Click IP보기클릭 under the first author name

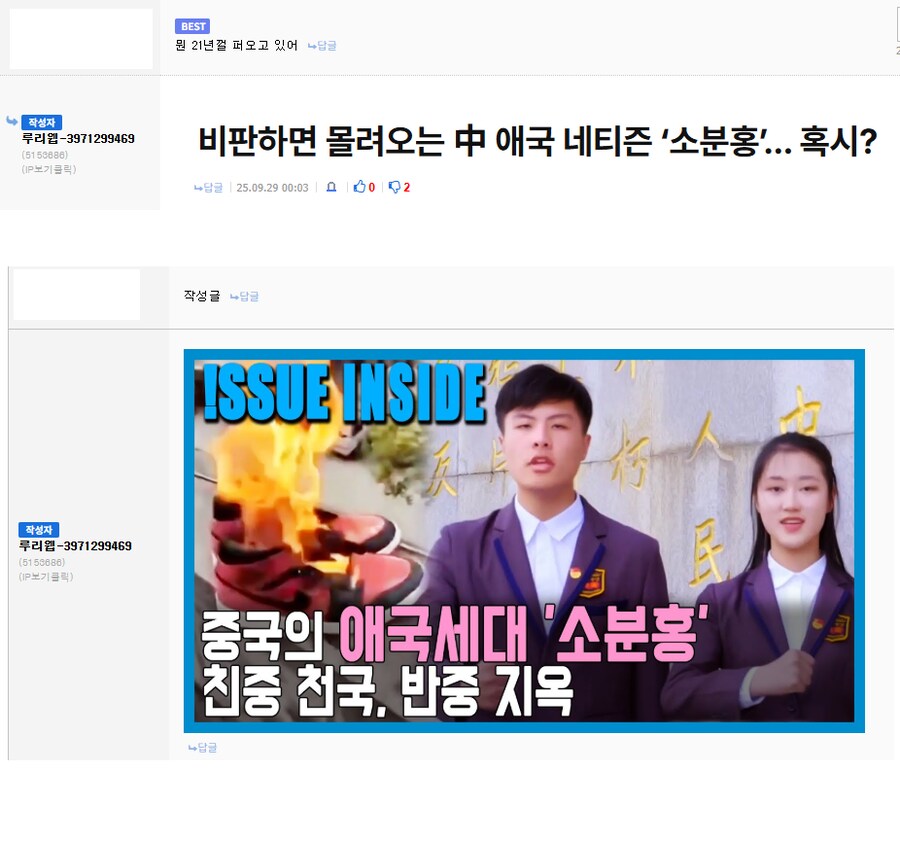pos(48,169)
